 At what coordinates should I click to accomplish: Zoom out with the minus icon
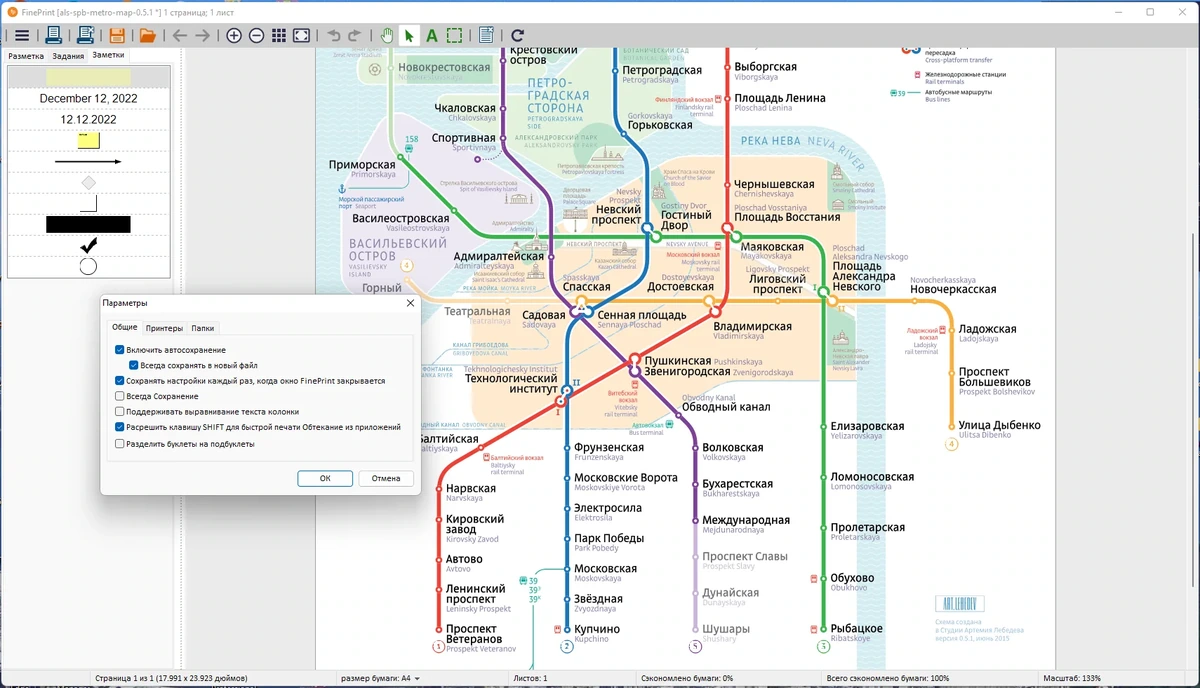256,36
